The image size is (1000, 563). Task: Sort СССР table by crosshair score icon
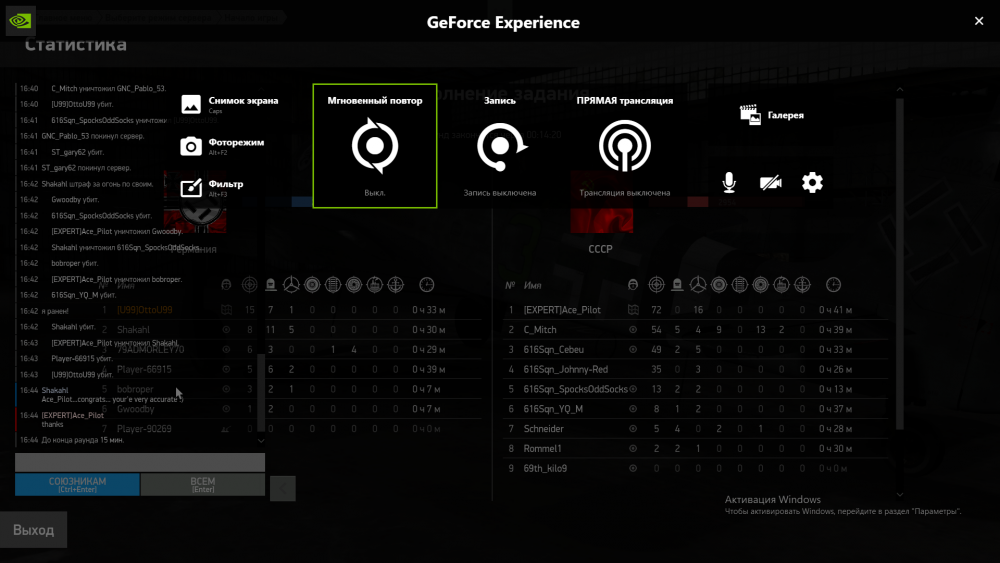pyautogui.click(x=656, y=285)
